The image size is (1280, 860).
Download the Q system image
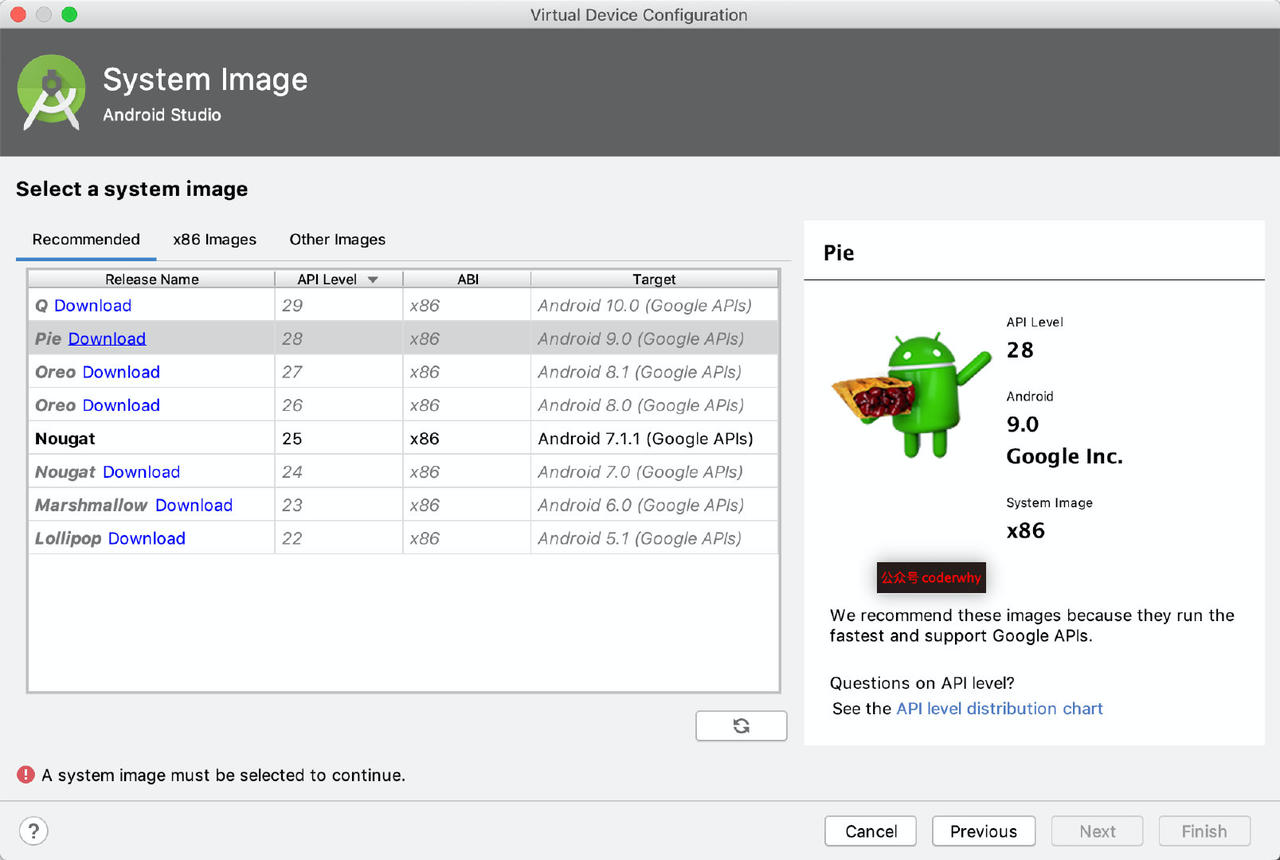pos(93,306)
